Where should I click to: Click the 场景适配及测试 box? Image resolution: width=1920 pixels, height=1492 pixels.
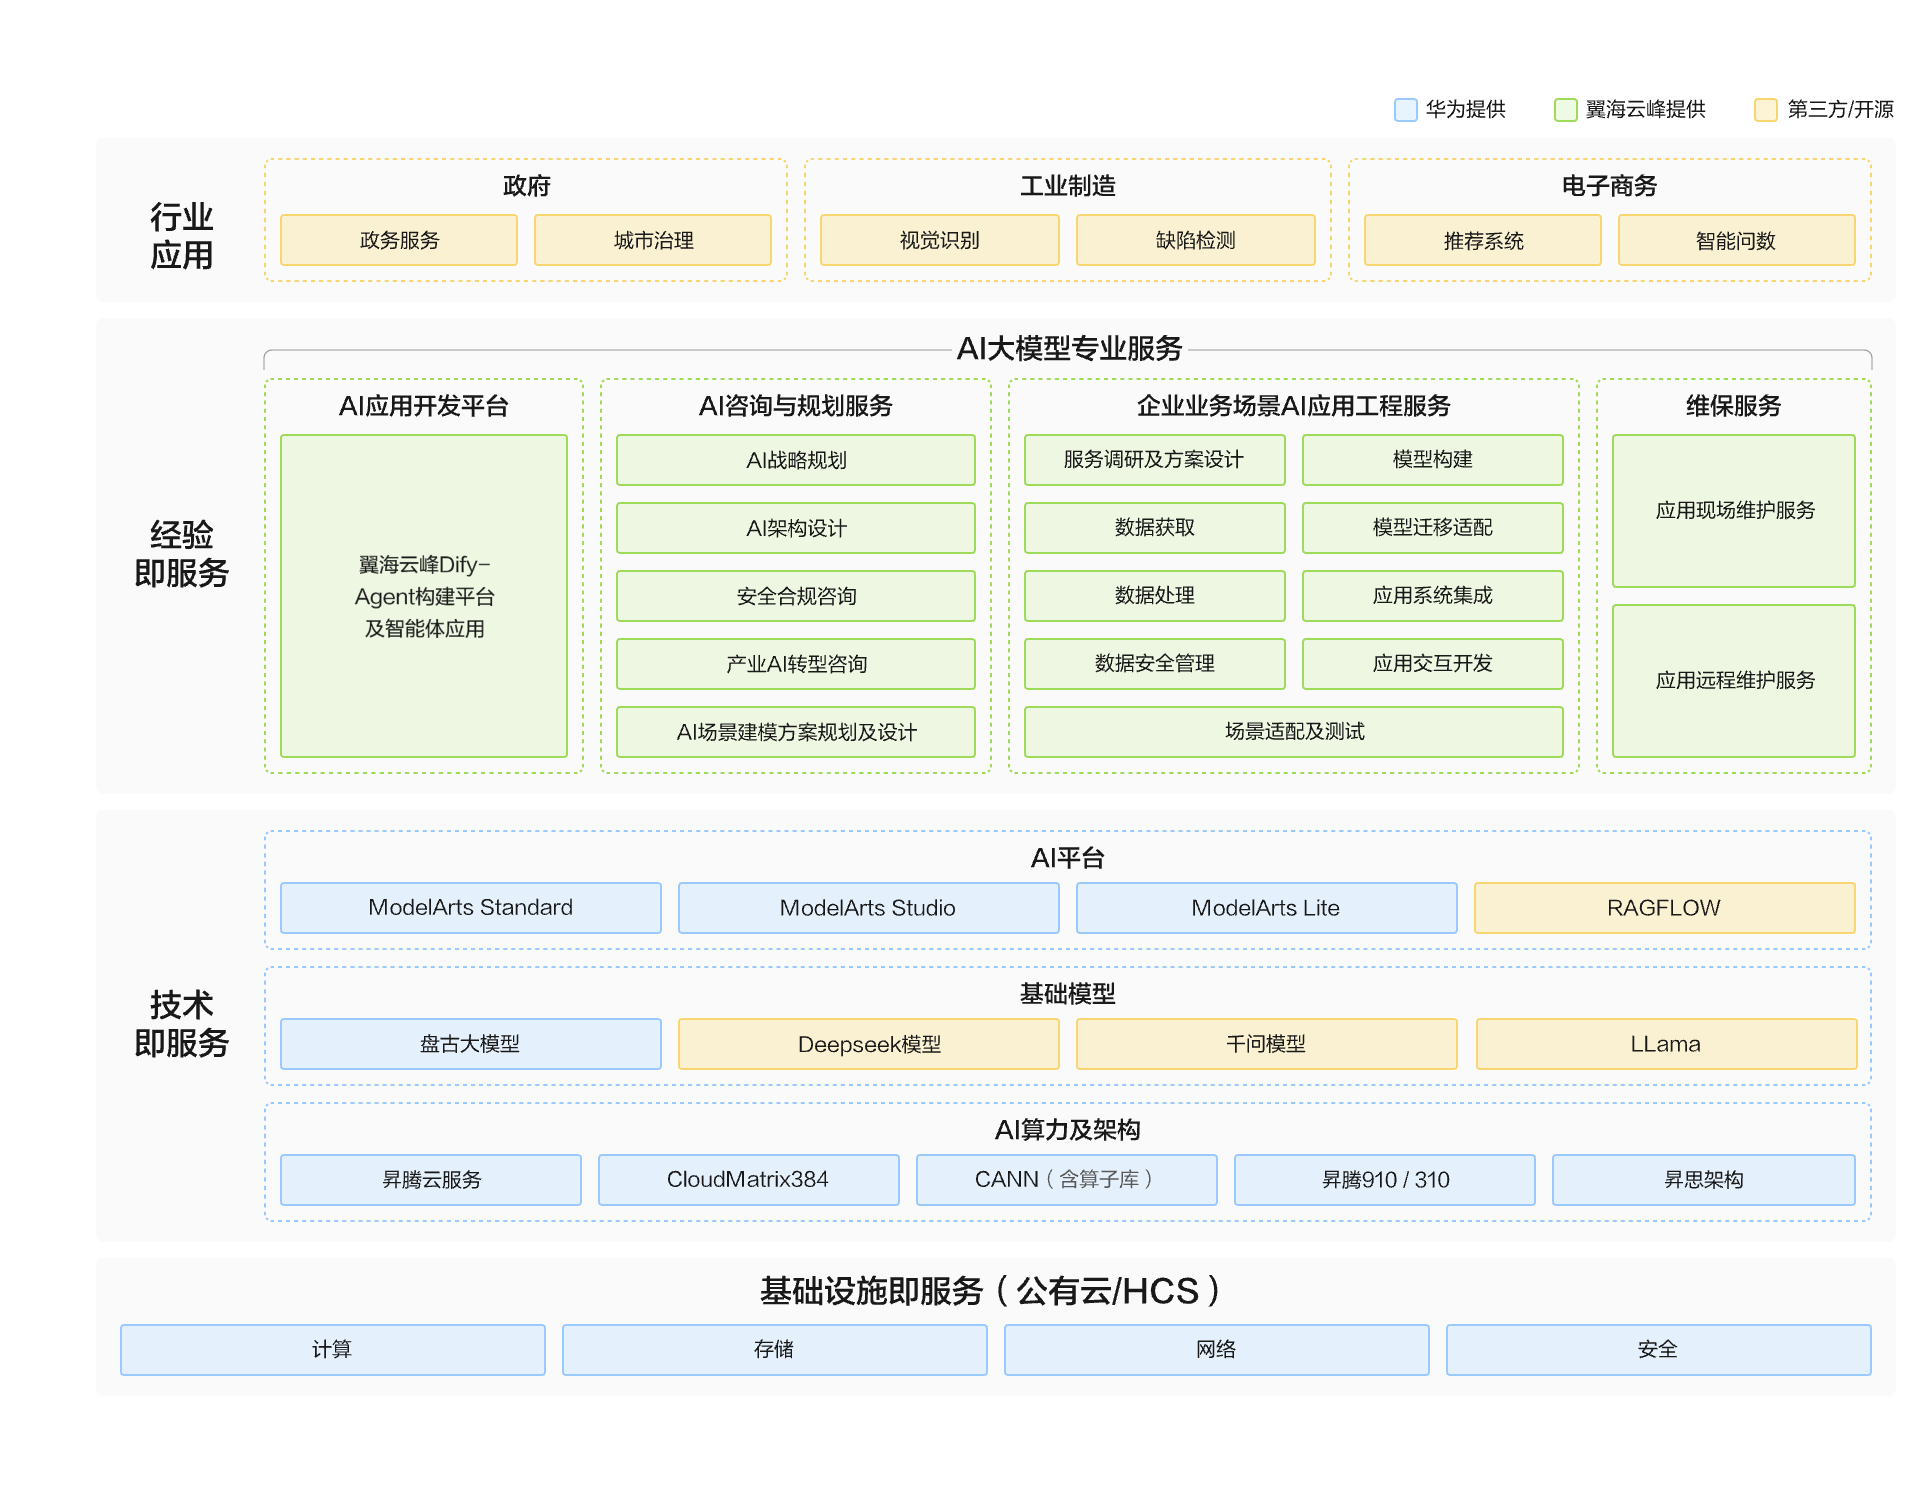click(x=1294, y=732)
